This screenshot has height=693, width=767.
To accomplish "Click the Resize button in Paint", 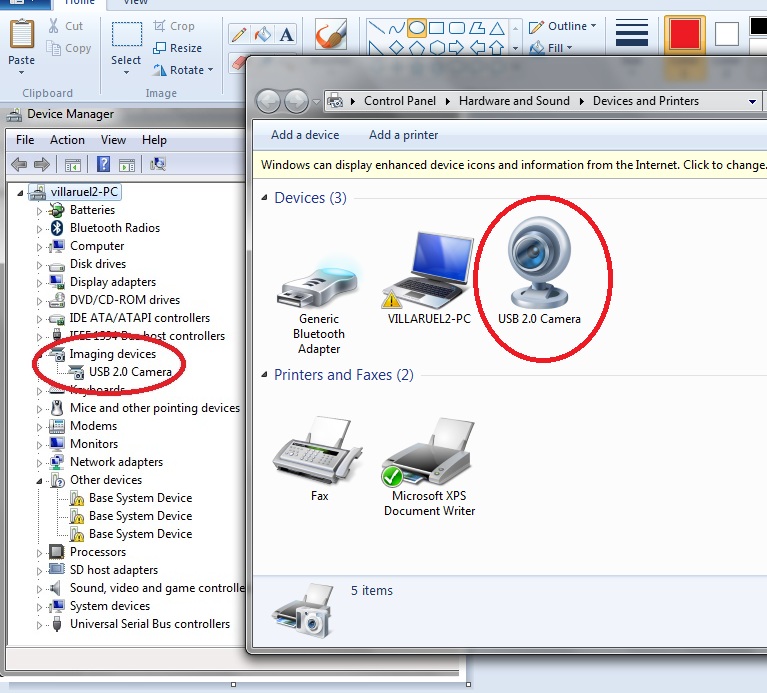I will [177, 48].
